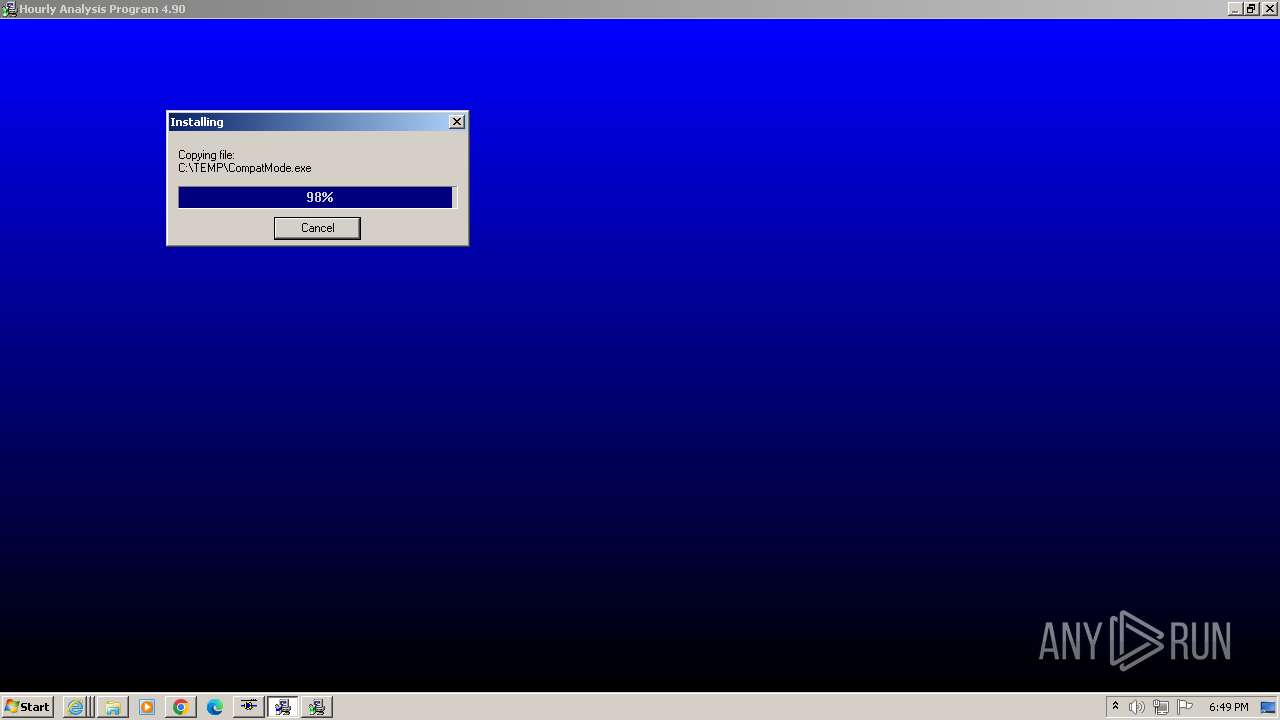Click the 98% installation progress bar
Screen dimensions: 1280x720
[x=317, y=197]
